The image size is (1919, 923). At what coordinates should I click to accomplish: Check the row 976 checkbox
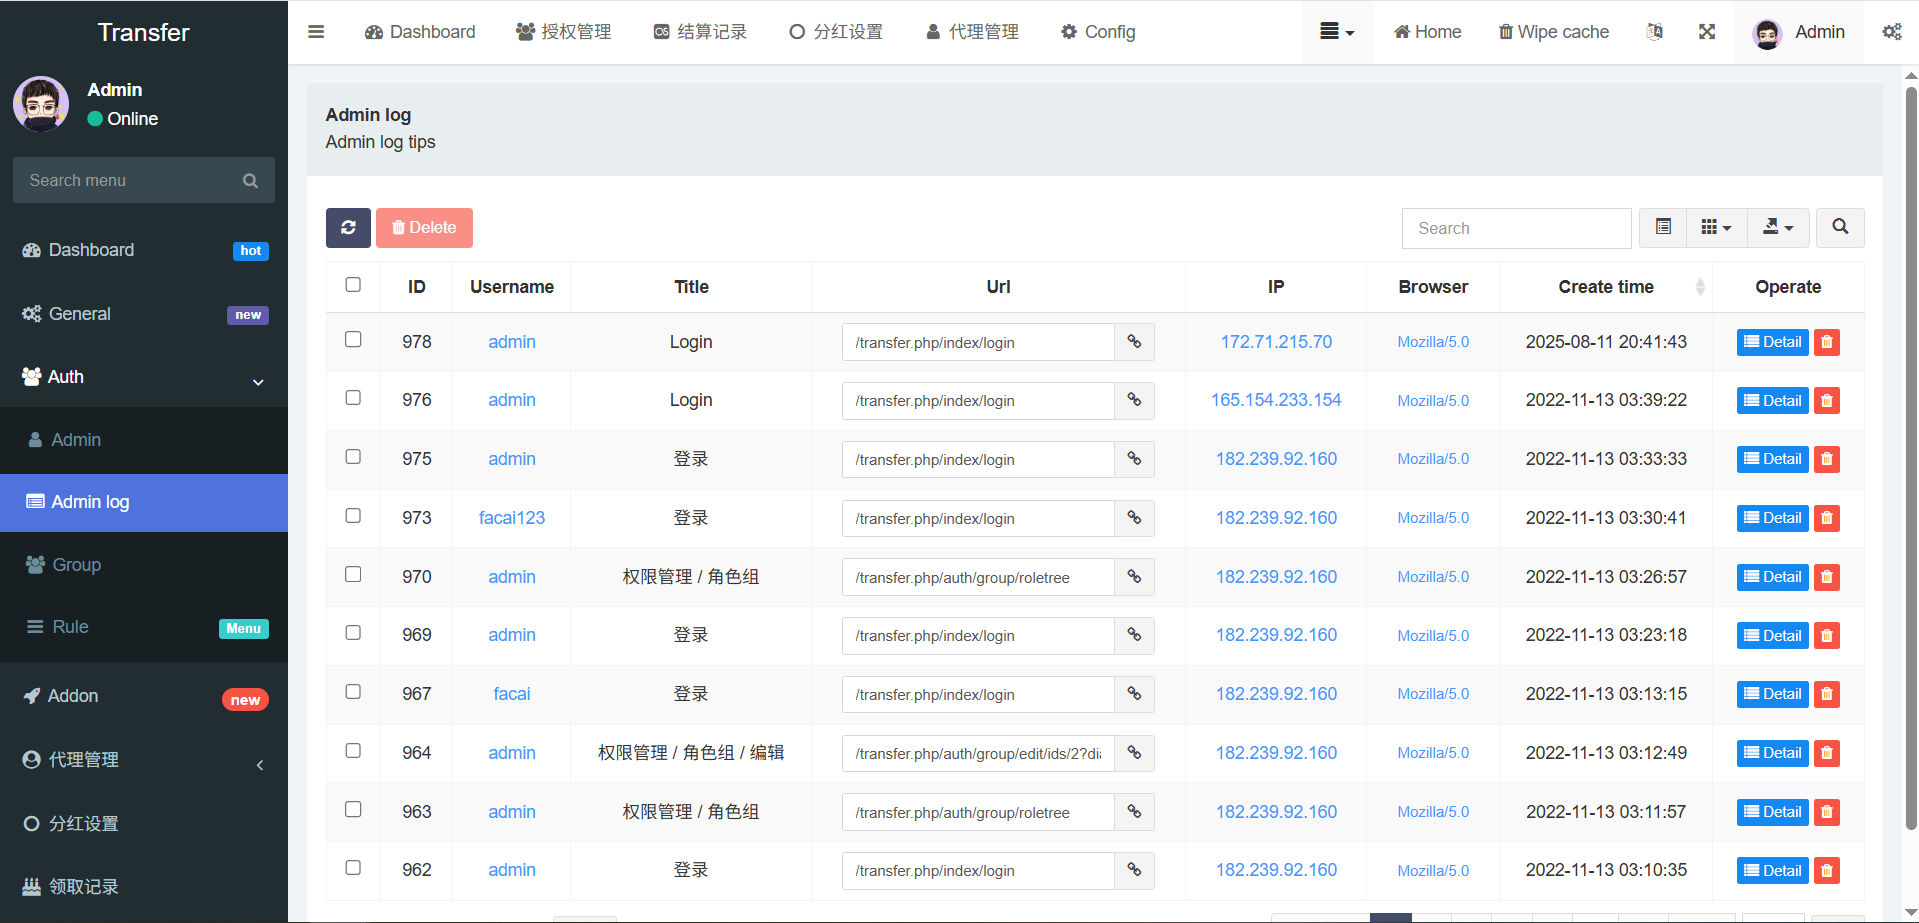(353, 398)
